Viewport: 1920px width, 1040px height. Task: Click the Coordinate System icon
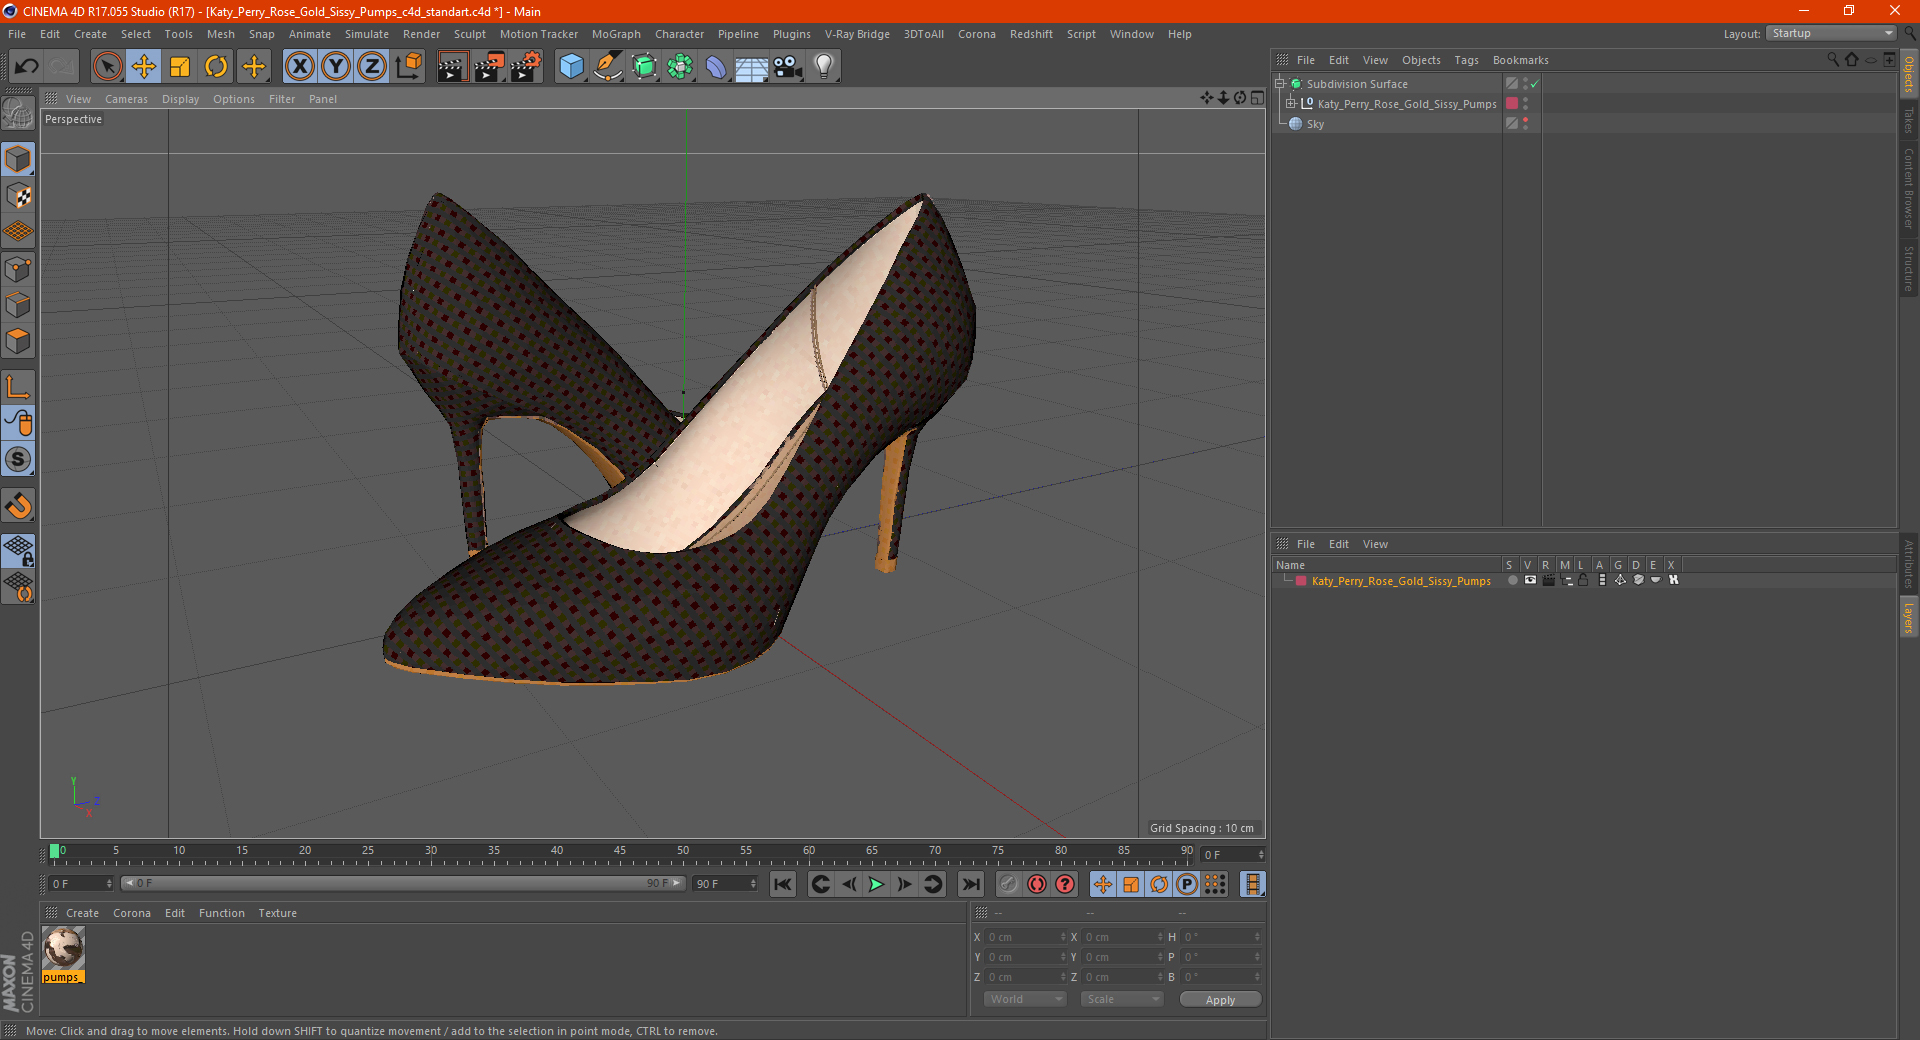[x=408, y=67]
